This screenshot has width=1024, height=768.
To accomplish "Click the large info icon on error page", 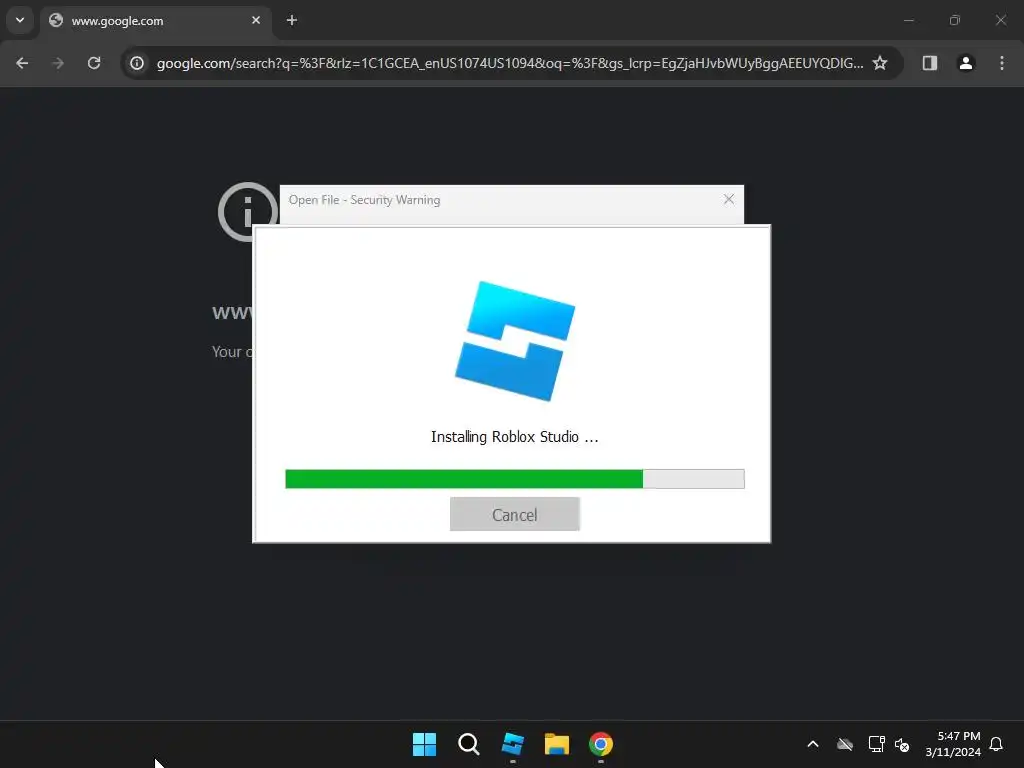I will pyautogui.click(x=248, y=212).
